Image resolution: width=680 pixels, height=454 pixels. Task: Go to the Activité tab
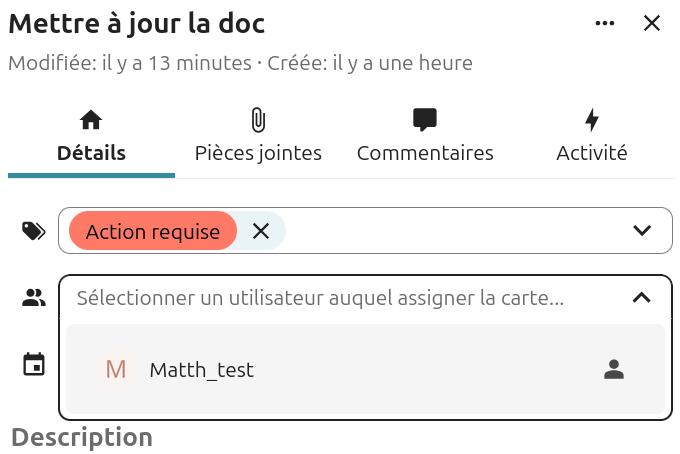(592, 153)
